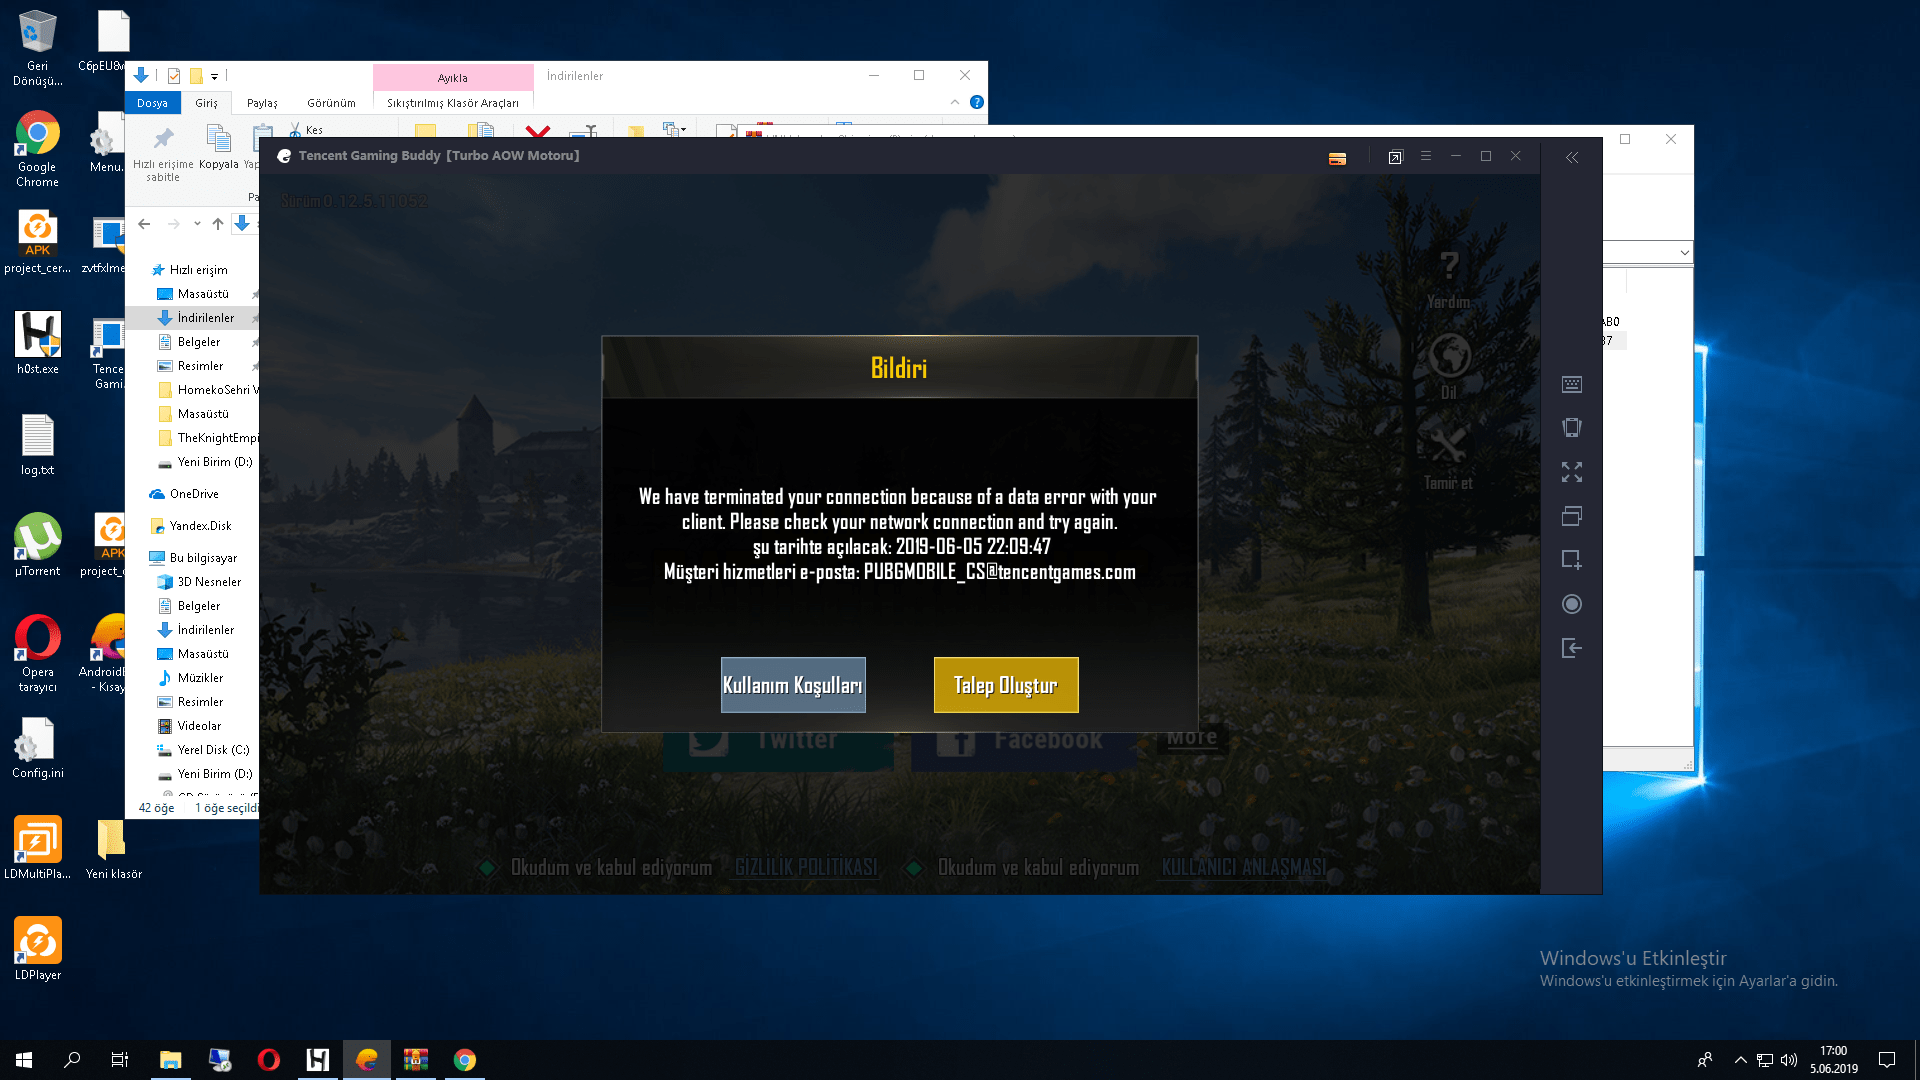Open the Quick Access Toolbar customize dropdown
Viewport: 1920px width, 1080px height.
click(214, 76)
